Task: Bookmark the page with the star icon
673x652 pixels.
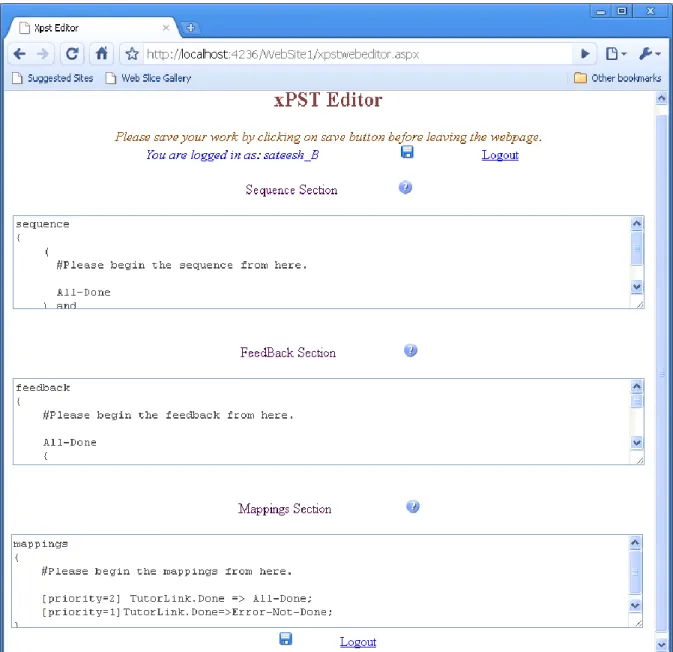Action: pos(132,54)
